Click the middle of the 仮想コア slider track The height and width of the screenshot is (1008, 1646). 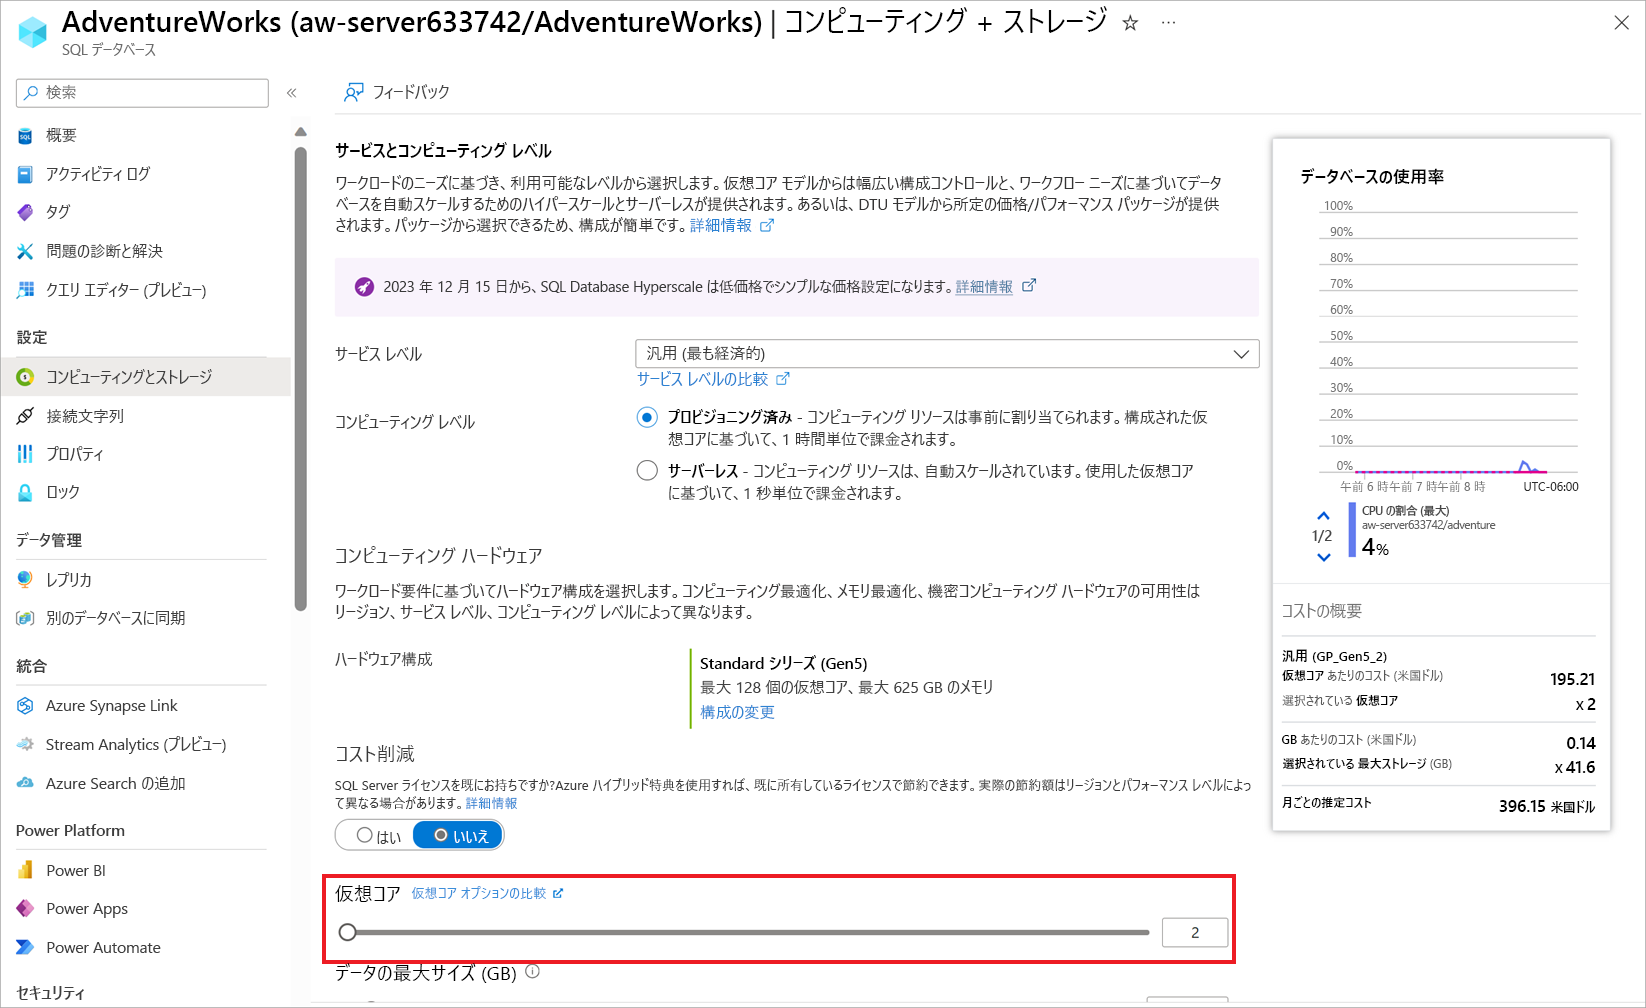[748, 932]
